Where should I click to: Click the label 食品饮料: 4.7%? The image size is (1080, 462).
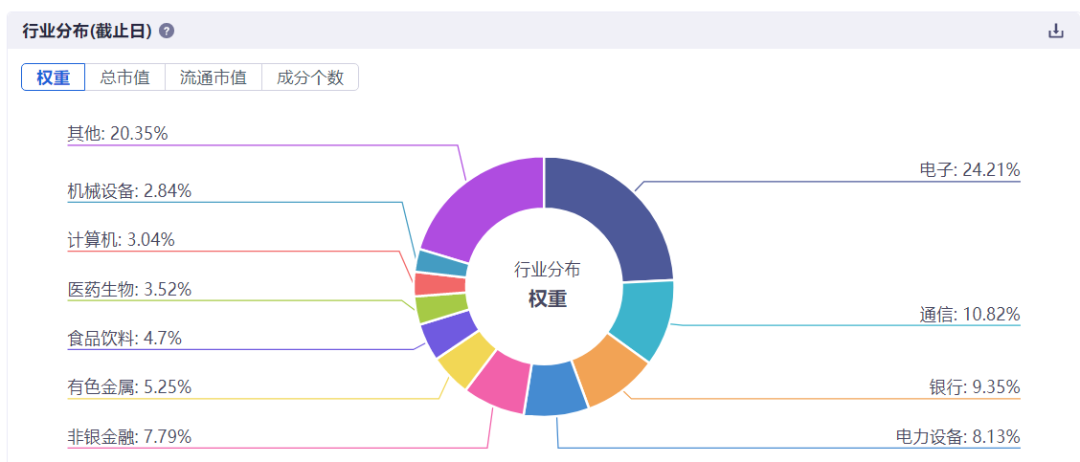pyautogui.click(x=125, y=338)
